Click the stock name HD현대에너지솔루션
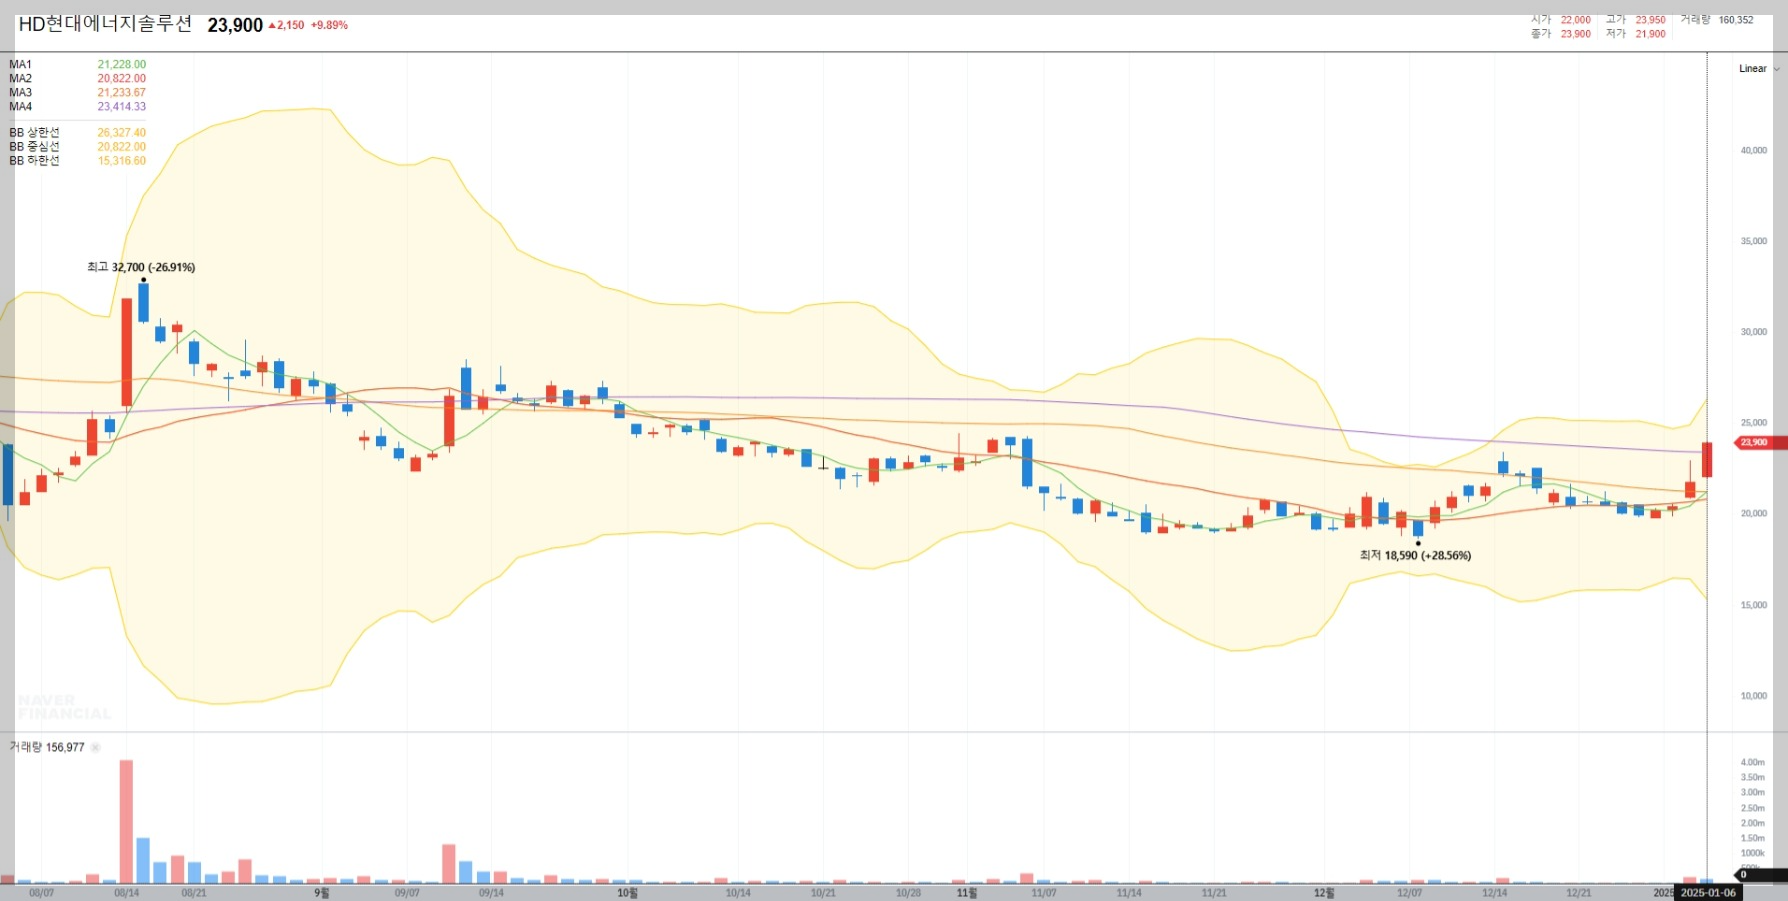The height and width of the screenshot is (901, 1788). pos(105,25)
